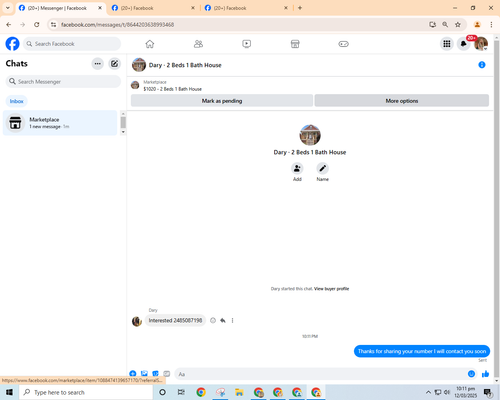Image resolution: width=500 pixels, height=400 pixels.
Task: Open View buyer profile link
Action: pos(331,289)
